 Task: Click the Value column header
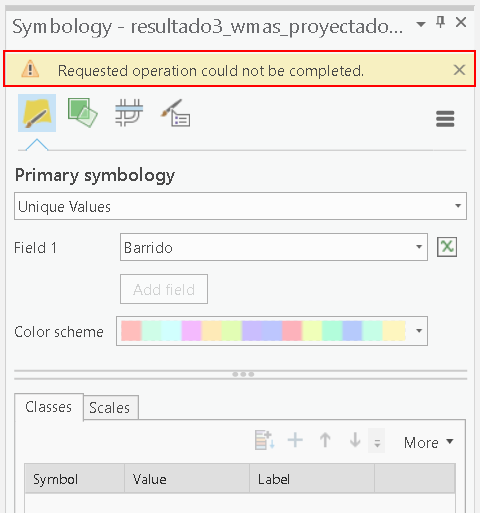click(187, 479)
